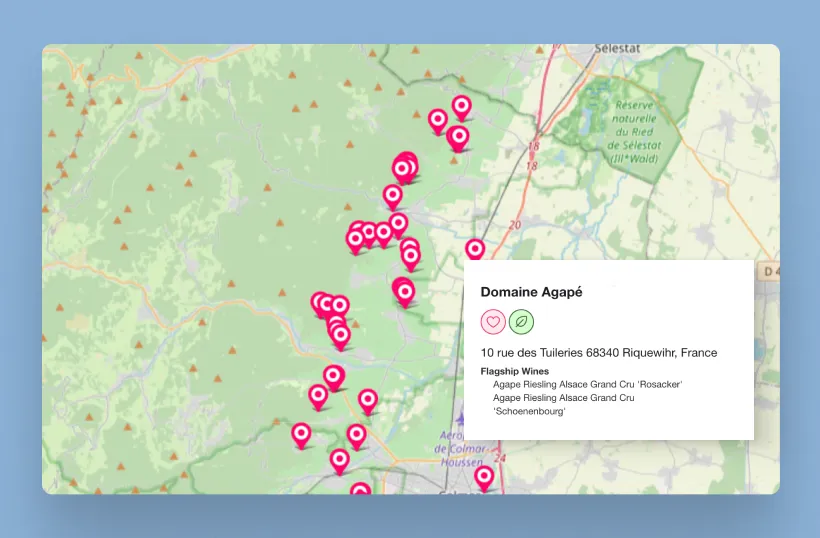The height and width of the screenshot is (538, 820).
Task: Click the leftmost winery pin on the map
Action: (x=301, y=433)
